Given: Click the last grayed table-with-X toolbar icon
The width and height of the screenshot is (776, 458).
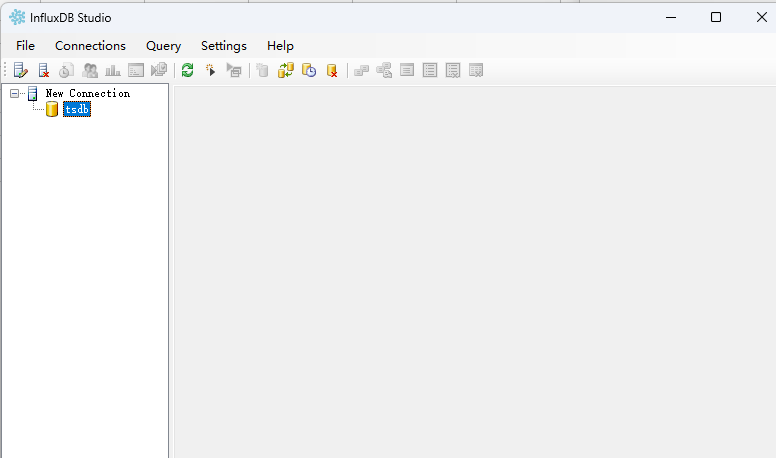Looking at the screenshot, I should [476, 70].
